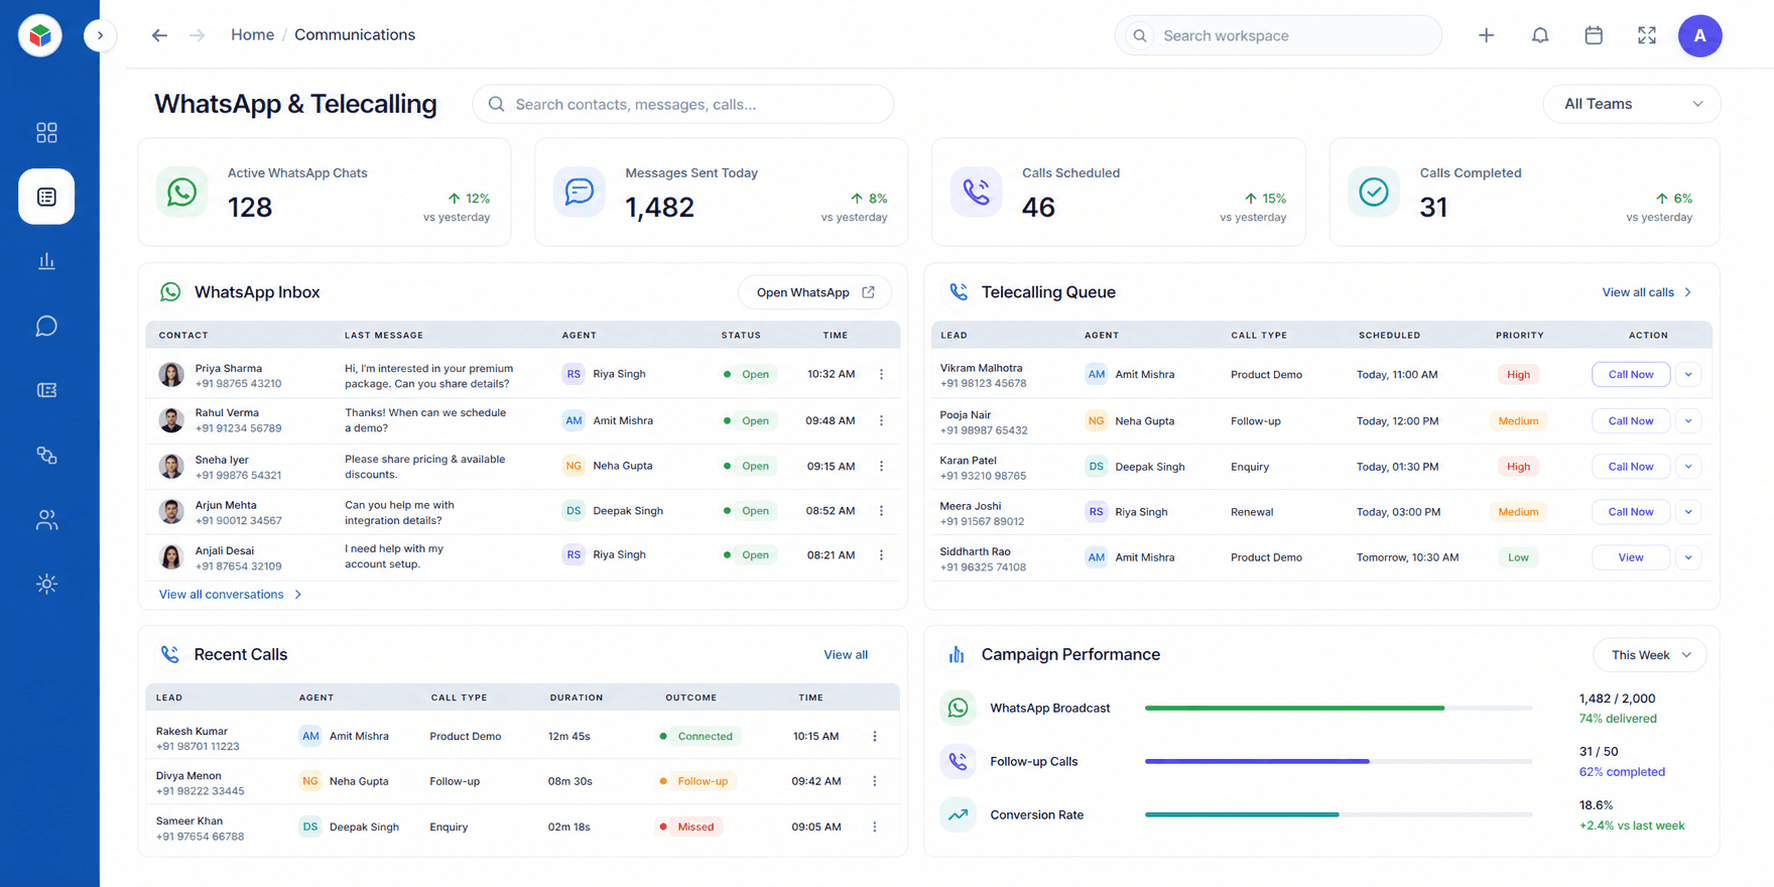Expand action dropdown for Vikram Malhotra

1688,374
